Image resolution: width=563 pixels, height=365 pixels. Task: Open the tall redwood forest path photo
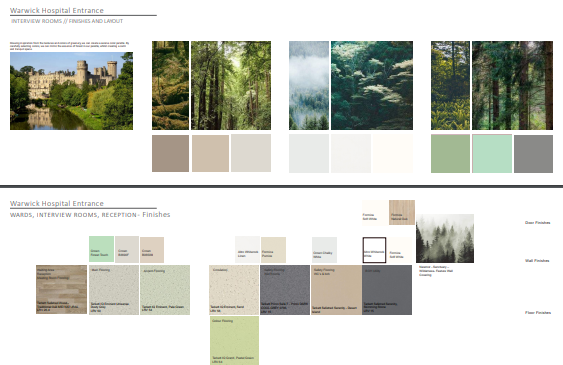pyautogui.click(x=231, y=85)
